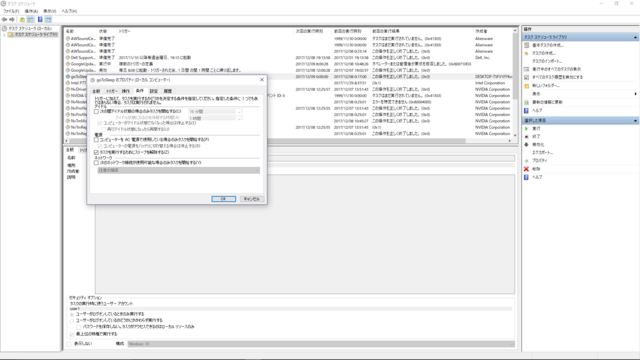This screenshot has height=360, width=640.
Task: Click the red 削除 delete icon
Action: [x=527, y=169]
